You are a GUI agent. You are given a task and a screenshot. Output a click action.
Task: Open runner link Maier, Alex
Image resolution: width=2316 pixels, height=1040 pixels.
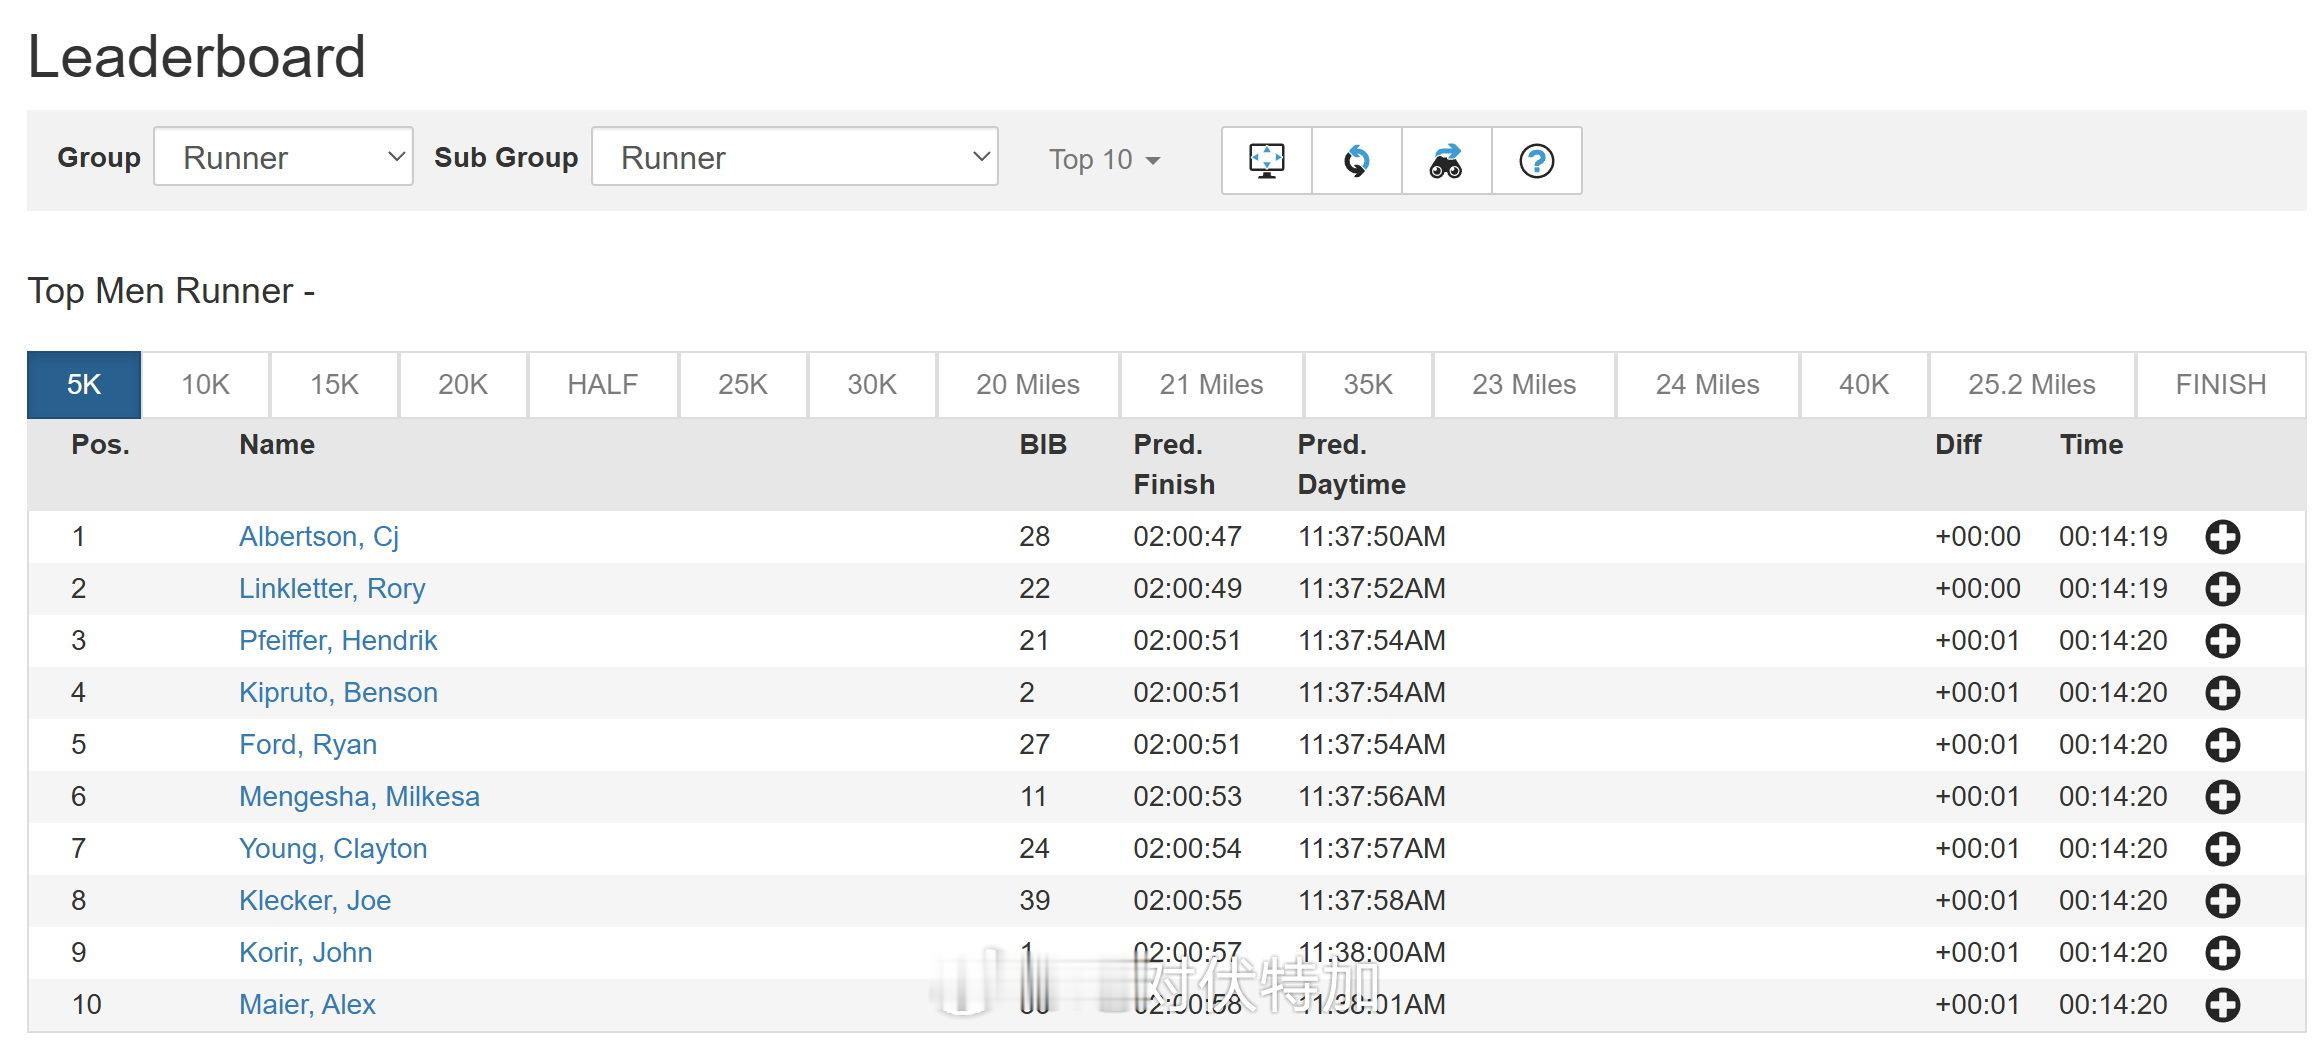pyautogui.click(x=307, y=1005)
